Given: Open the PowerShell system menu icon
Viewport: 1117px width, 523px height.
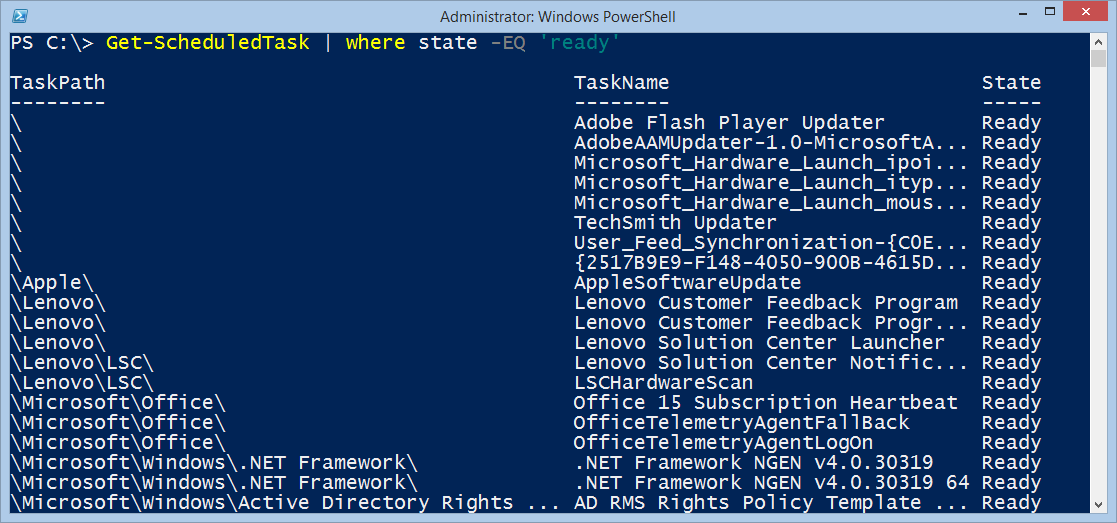Looking at the screenshot, I should [19, 16].
